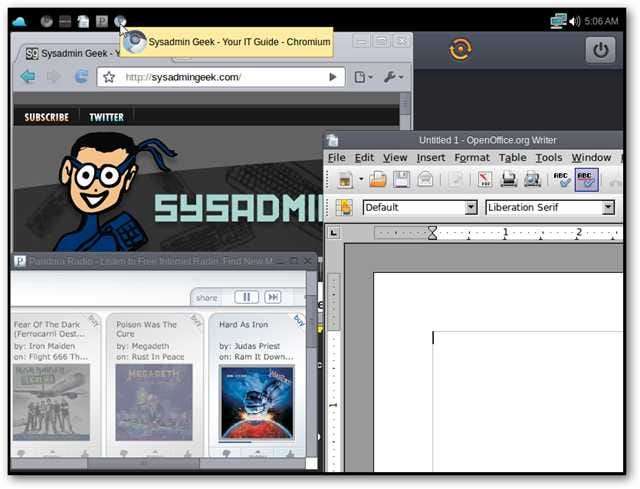Click the Open folder icon in Writer
Image resolution: width=640 pixels, height=489 pixels.
(378, 179)
